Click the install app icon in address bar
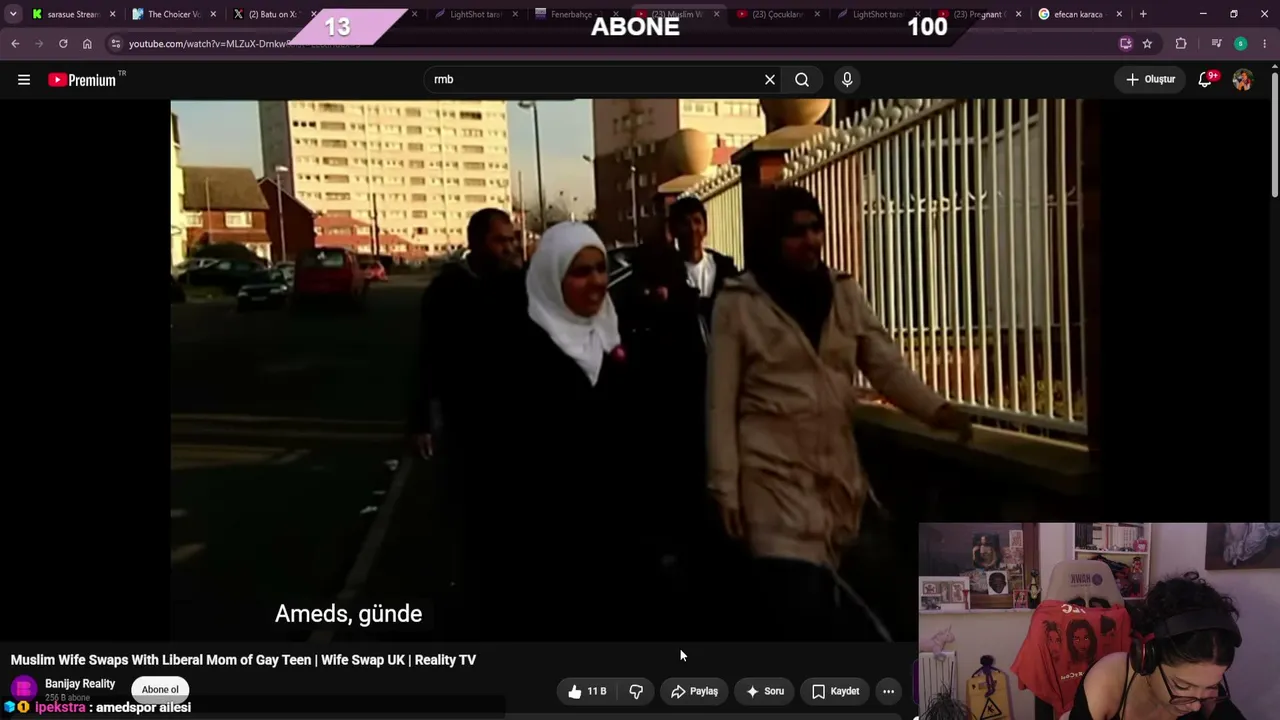Viewport: 1280px width, 720px height. (x=1126, y=44)
